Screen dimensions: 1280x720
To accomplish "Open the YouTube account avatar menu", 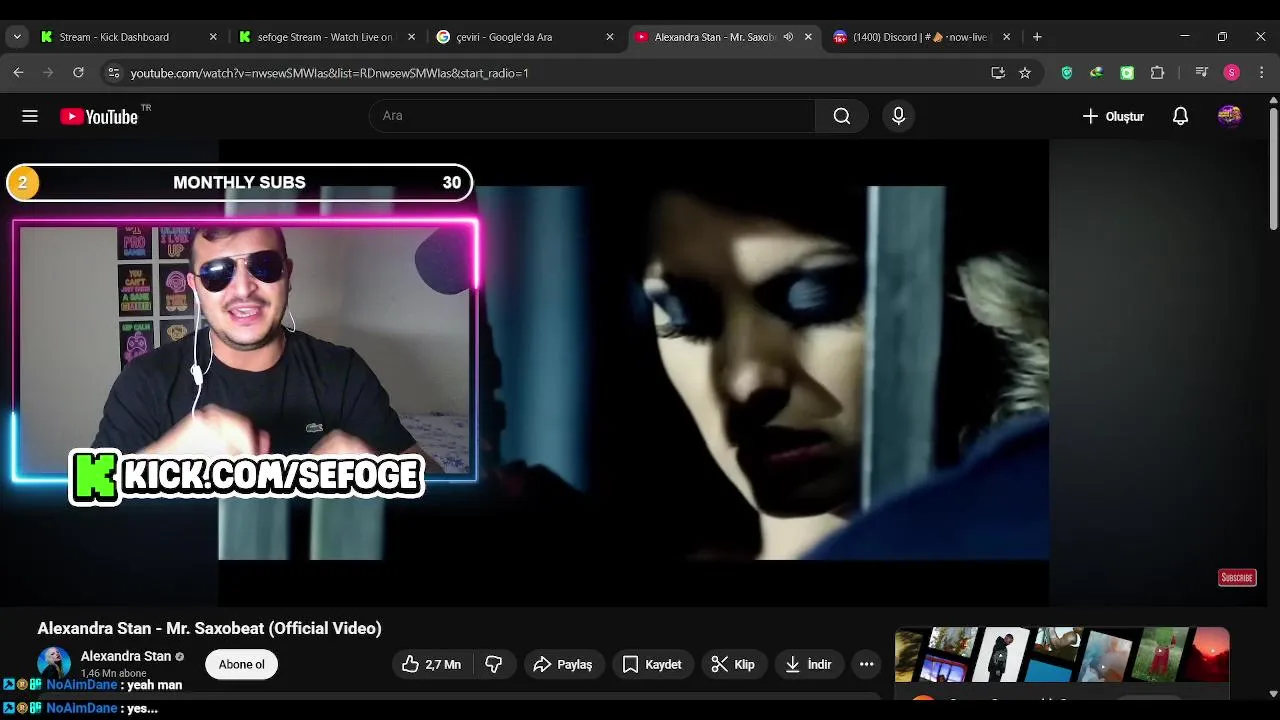I will (x=1230, y=116).
